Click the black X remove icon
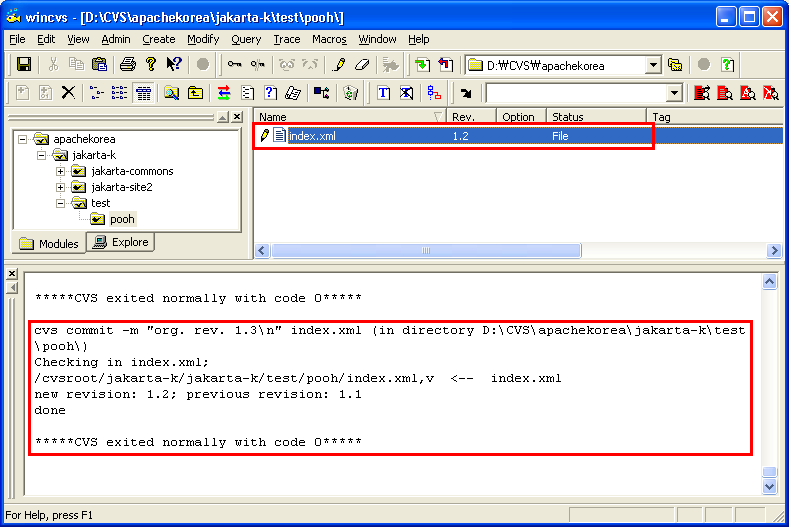This screenshot has height=527, width=789. (68, 93)
